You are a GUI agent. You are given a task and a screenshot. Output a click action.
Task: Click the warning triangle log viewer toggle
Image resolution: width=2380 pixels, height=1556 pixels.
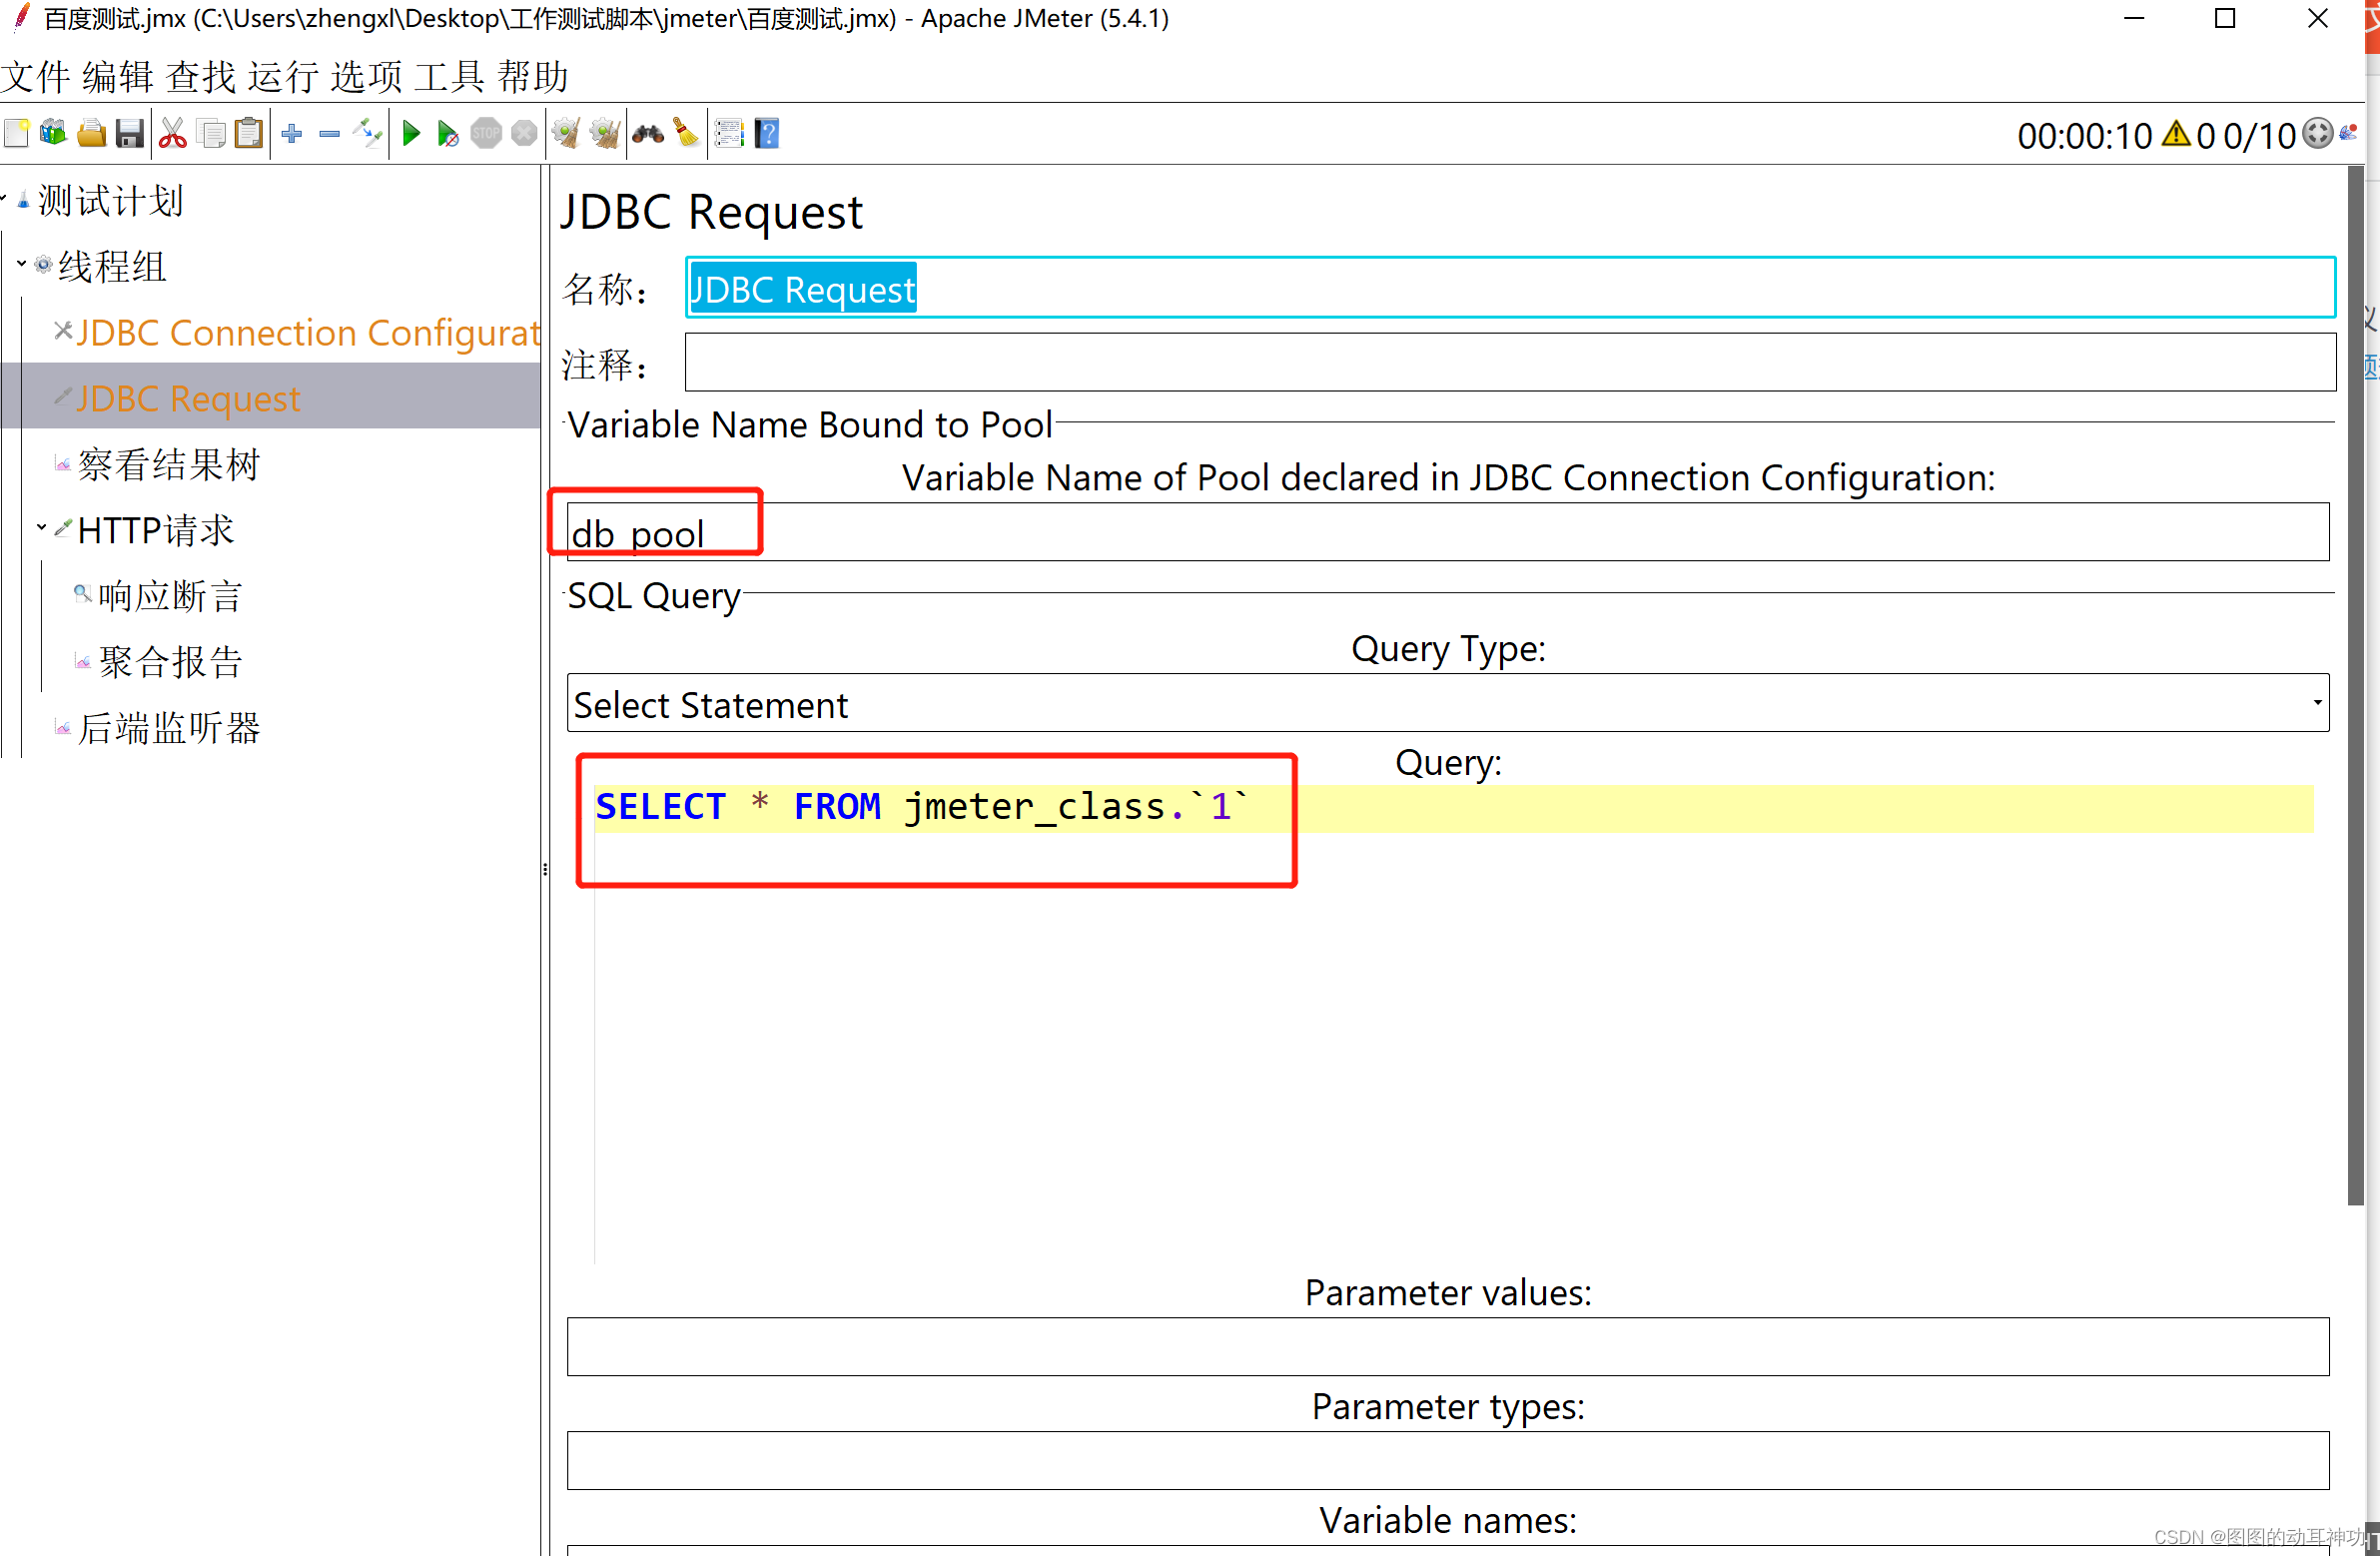click(2176, 135)
